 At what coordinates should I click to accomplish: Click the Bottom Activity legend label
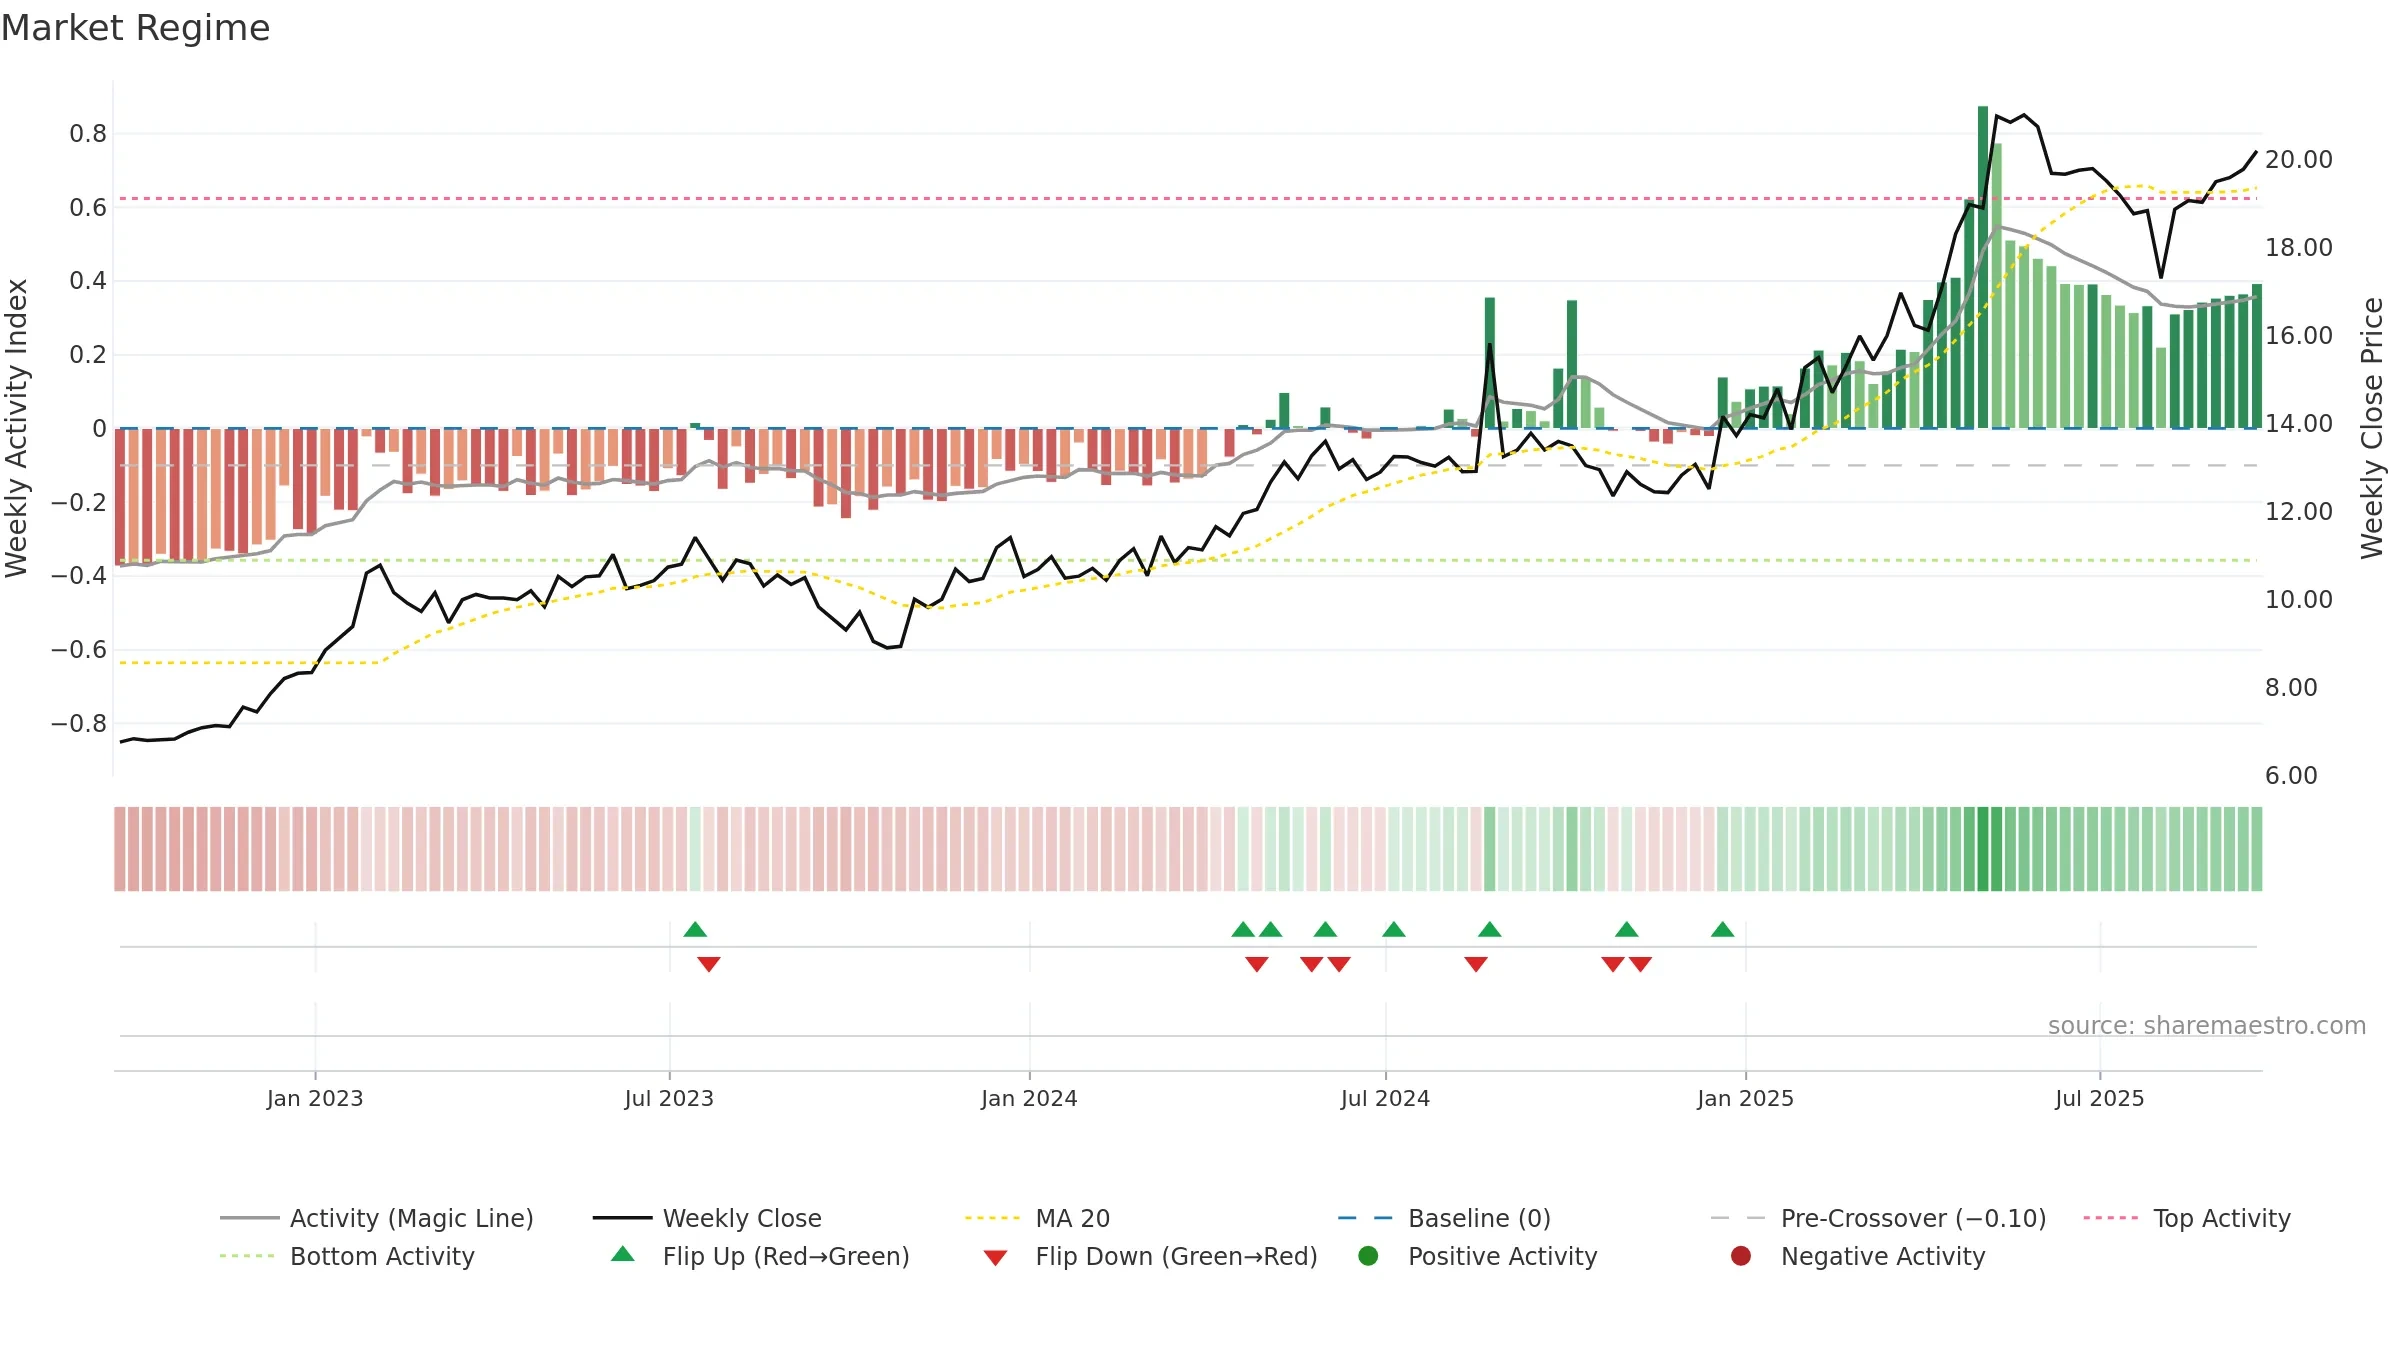pyautogui.click(x=382, y=1256)
